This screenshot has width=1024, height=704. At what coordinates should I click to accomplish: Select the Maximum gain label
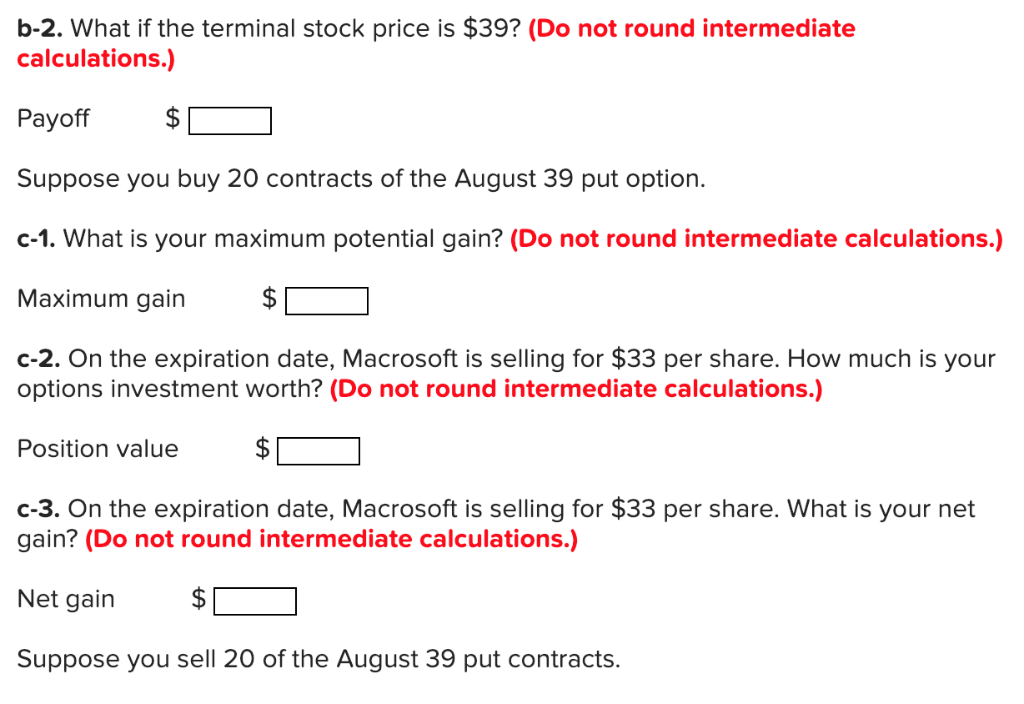coord(100,298)
